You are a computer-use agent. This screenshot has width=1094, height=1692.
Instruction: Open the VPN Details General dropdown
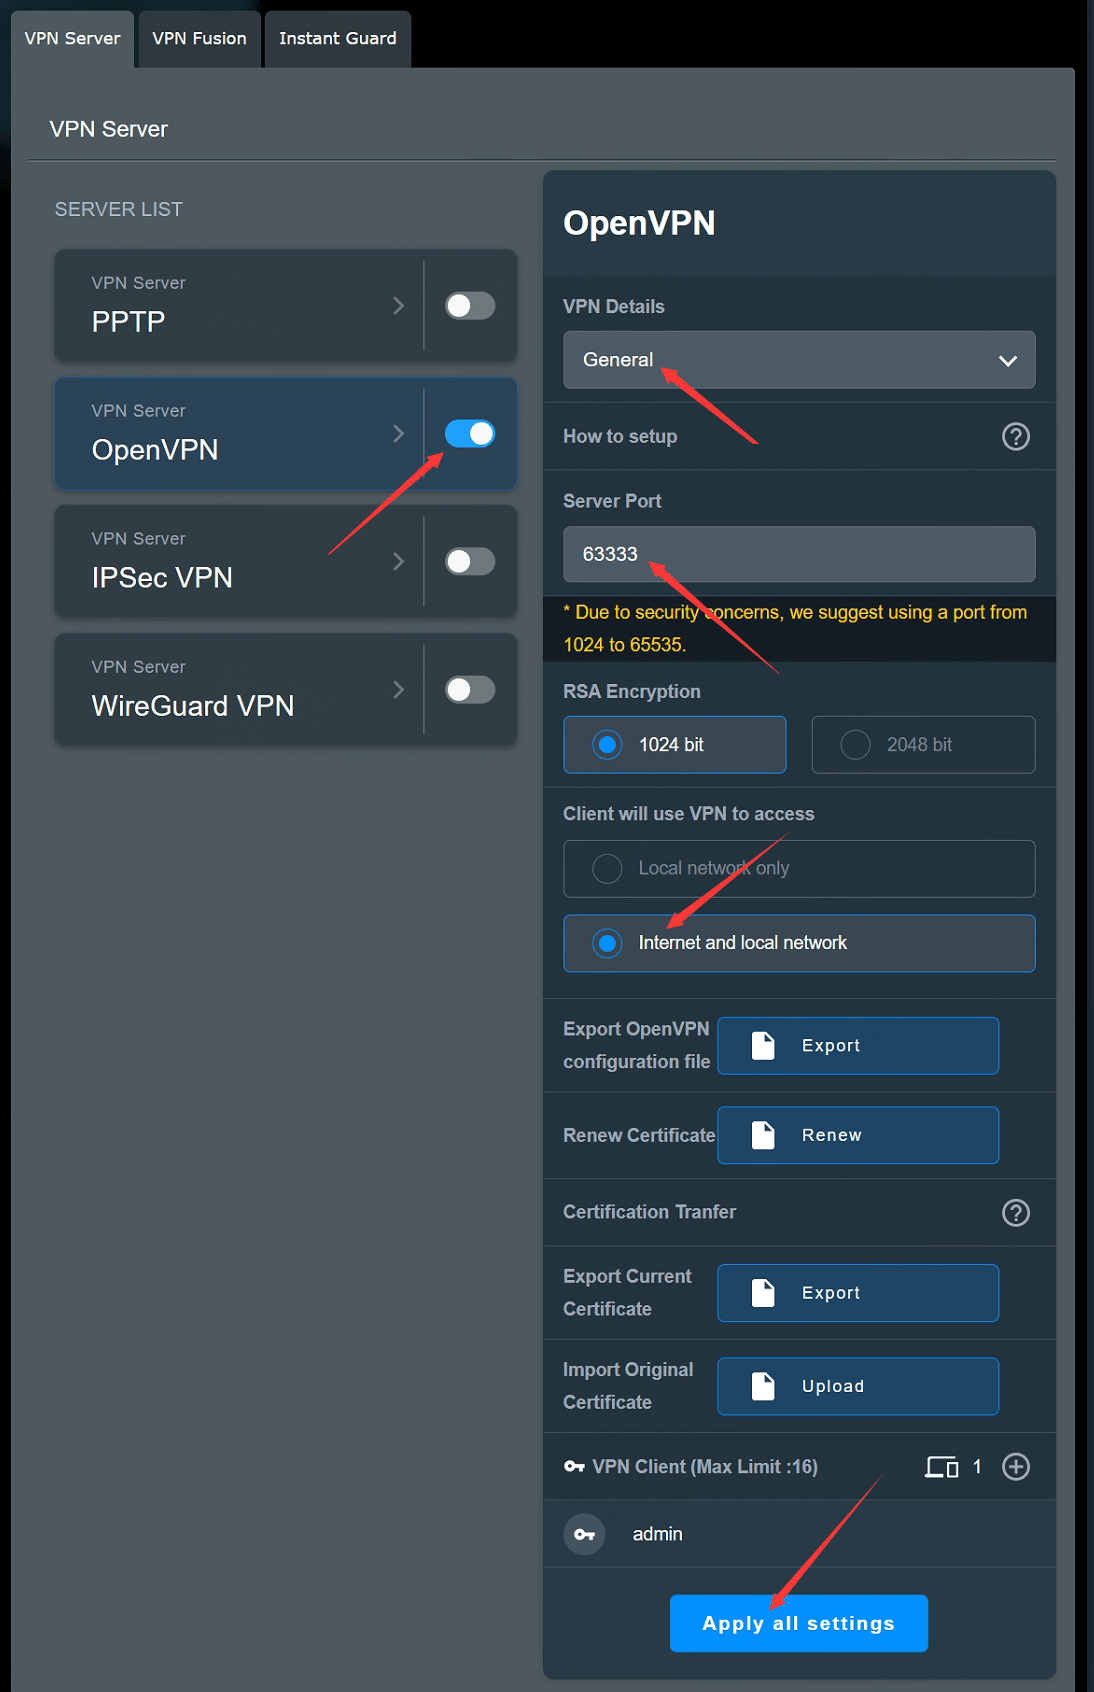[799, 360]
